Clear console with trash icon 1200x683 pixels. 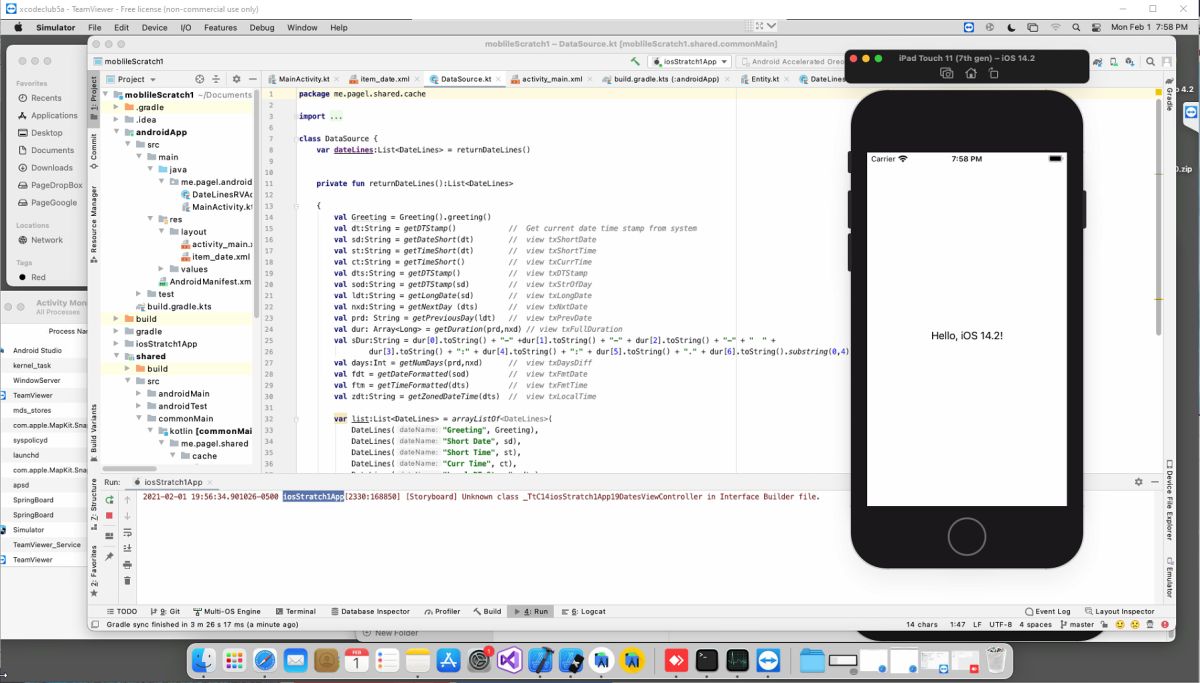point(127,581)
